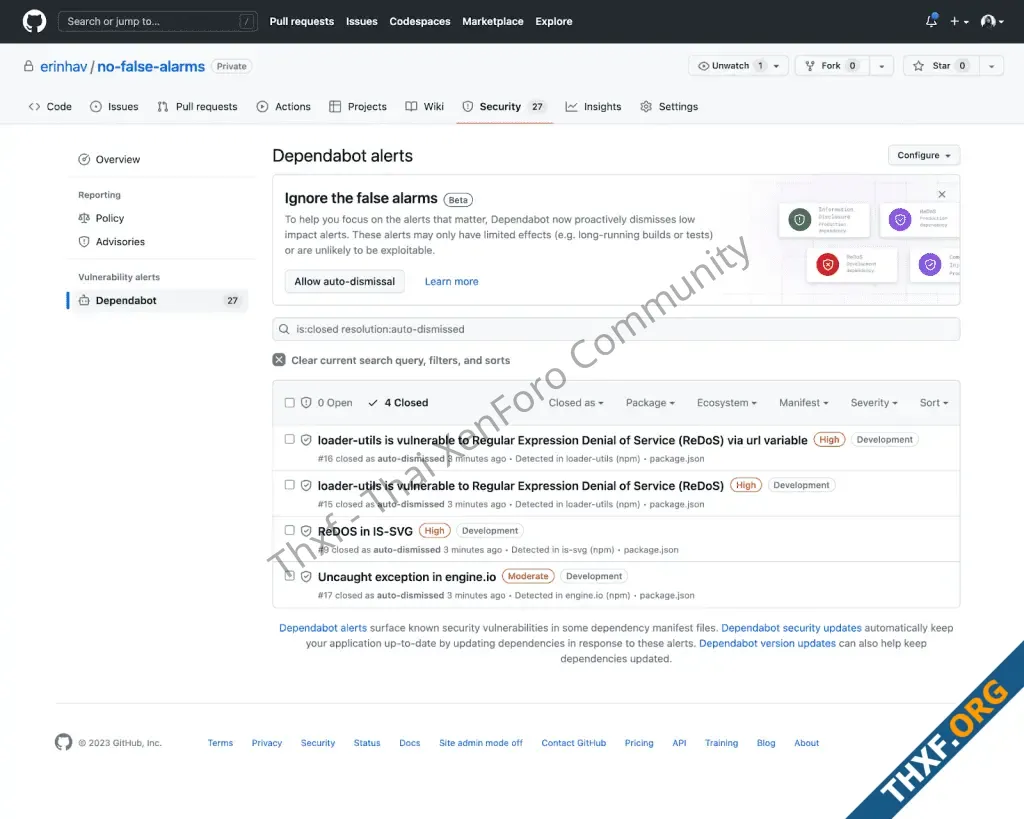The width and height of the screenshot is (1024, 819).
Task: Click Allow auto-dismissal button
Action: point(344,281)
